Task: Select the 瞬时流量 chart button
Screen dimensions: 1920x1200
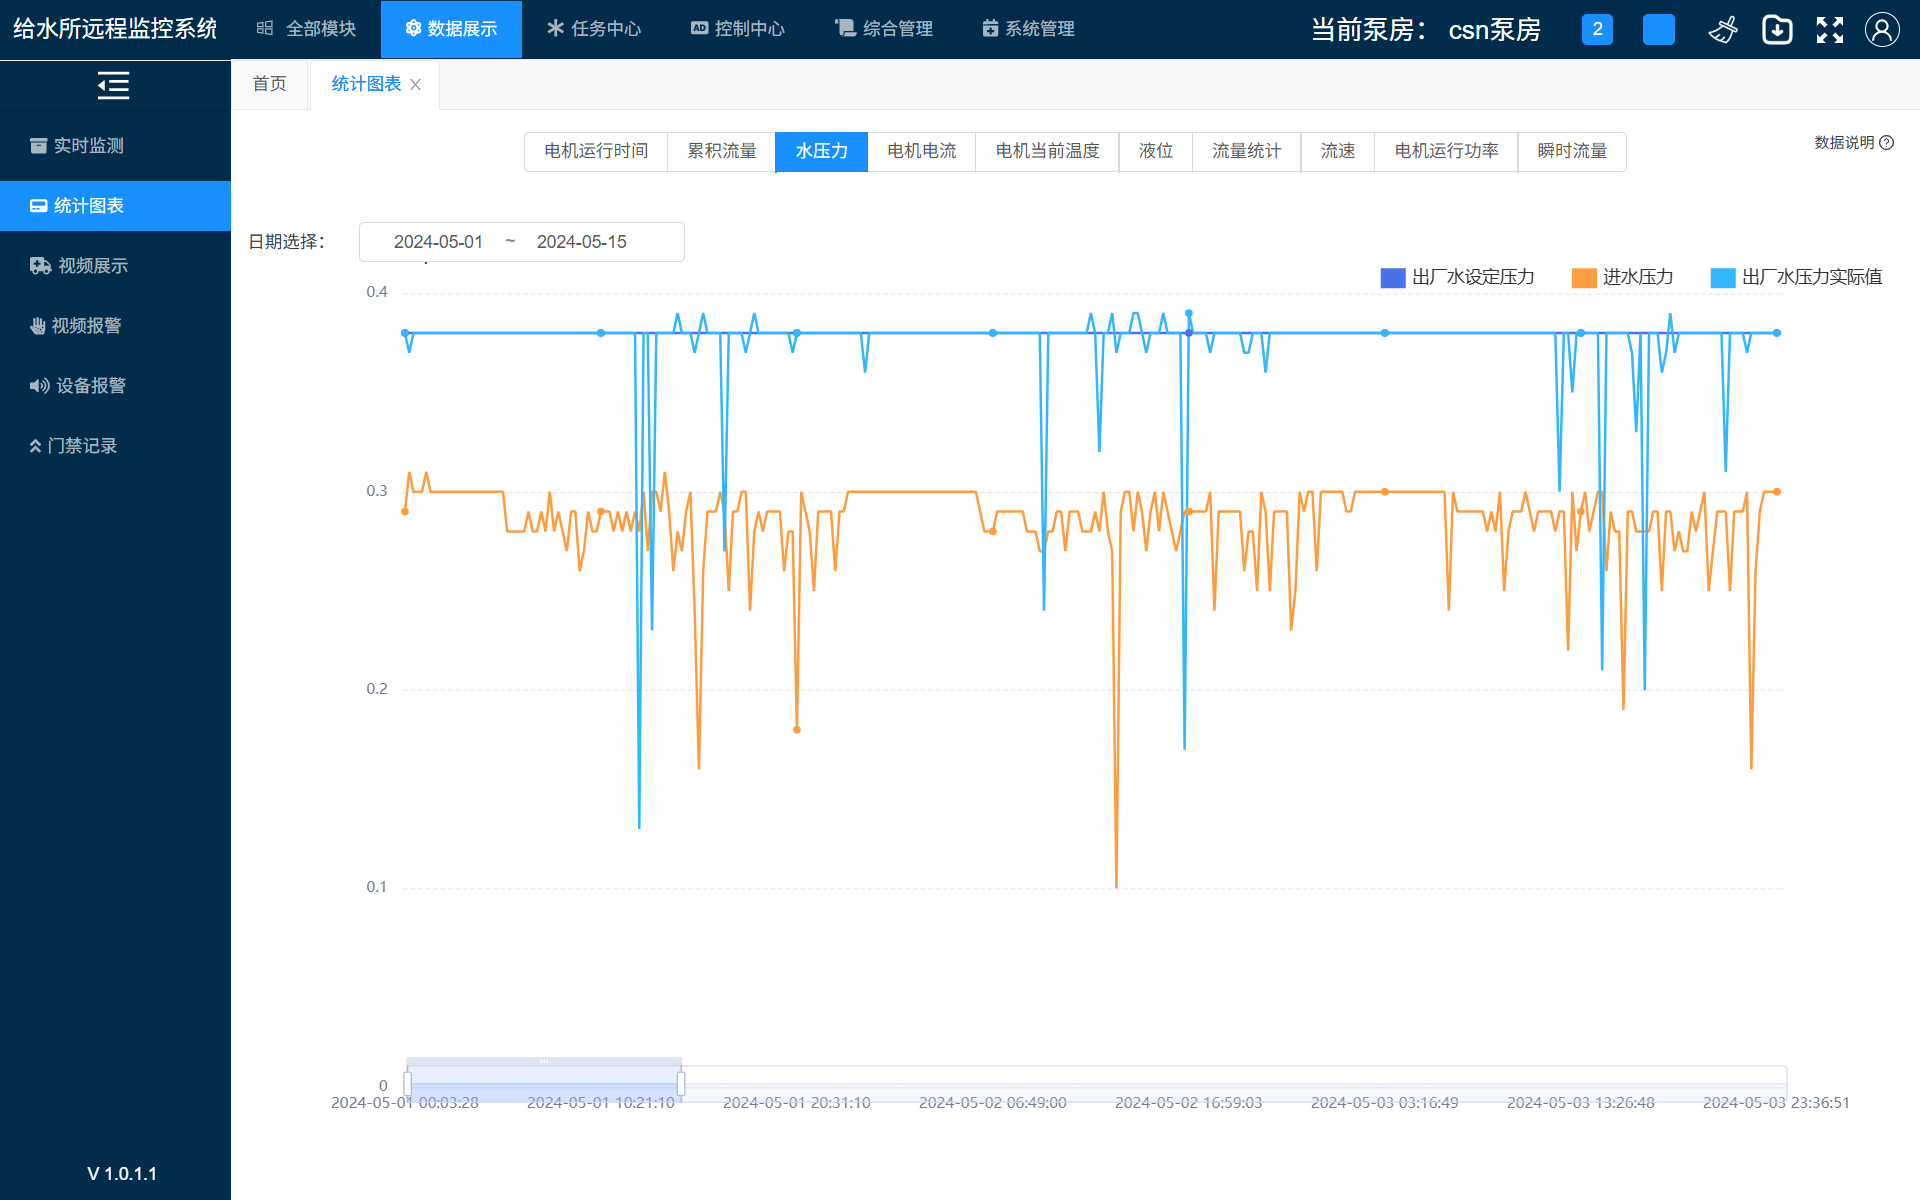Action: [x=1571, y=151]
